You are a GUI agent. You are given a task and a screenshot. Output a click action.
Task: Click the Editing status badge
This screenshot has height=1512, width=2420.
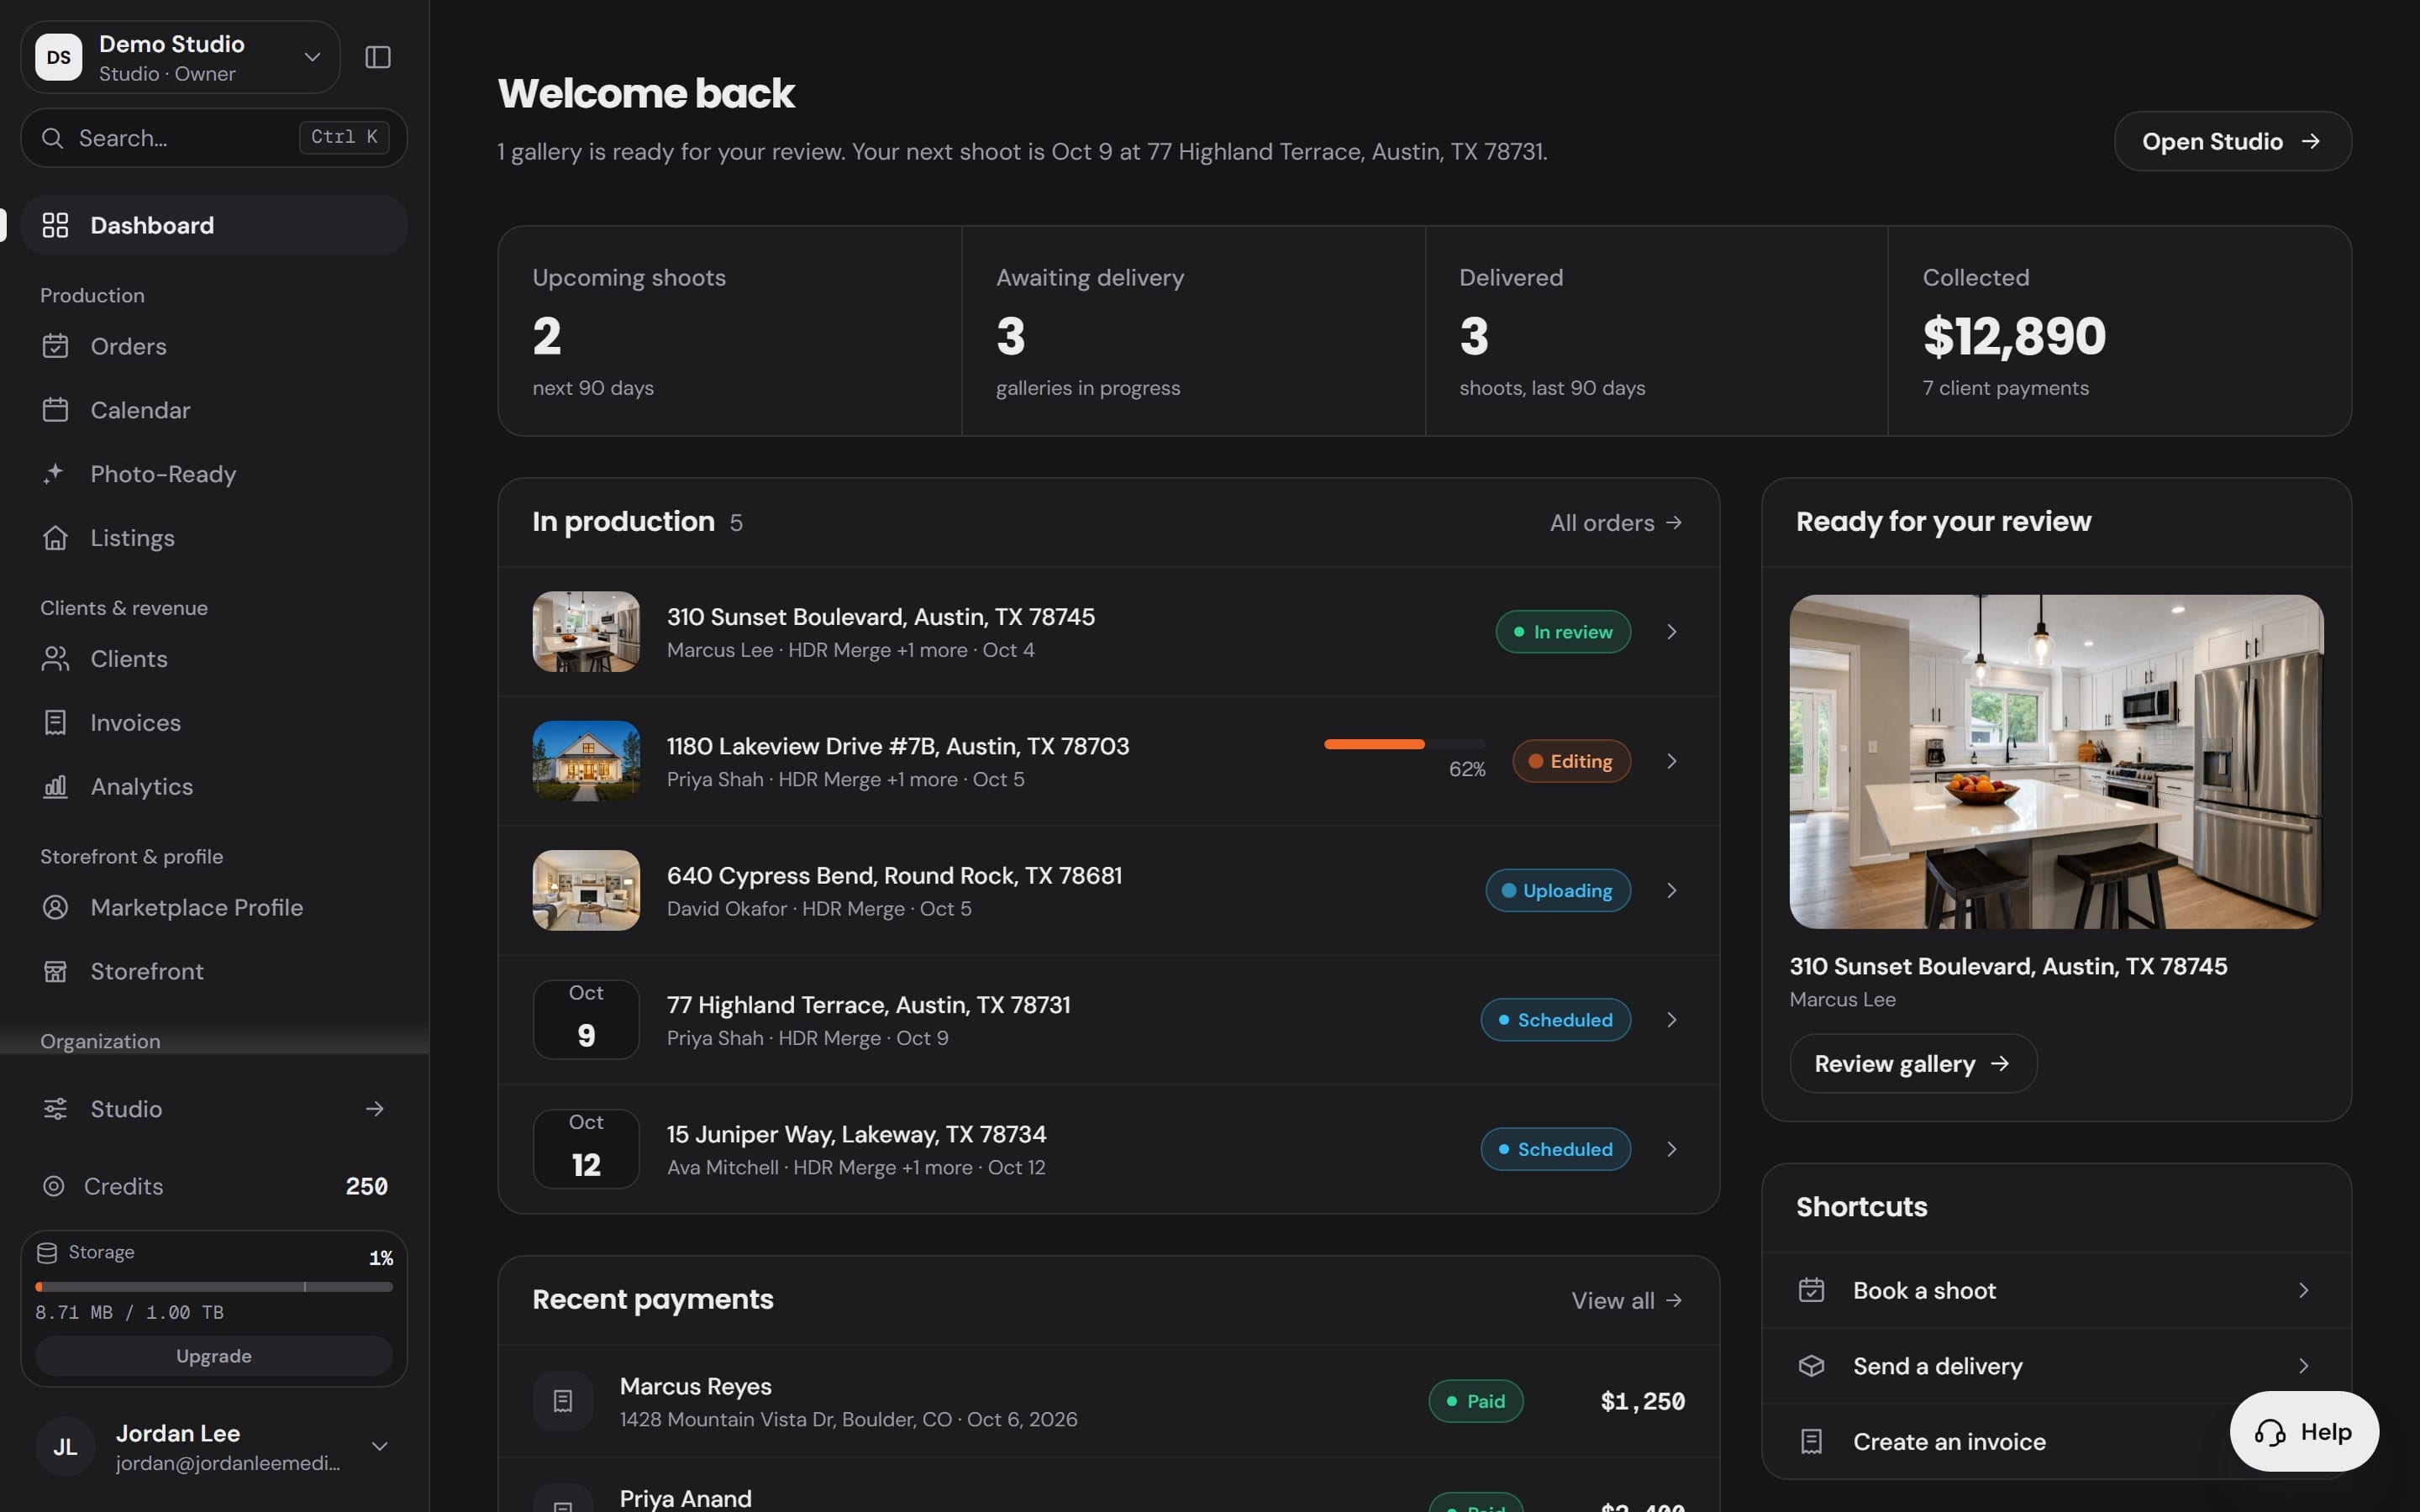1571,761
